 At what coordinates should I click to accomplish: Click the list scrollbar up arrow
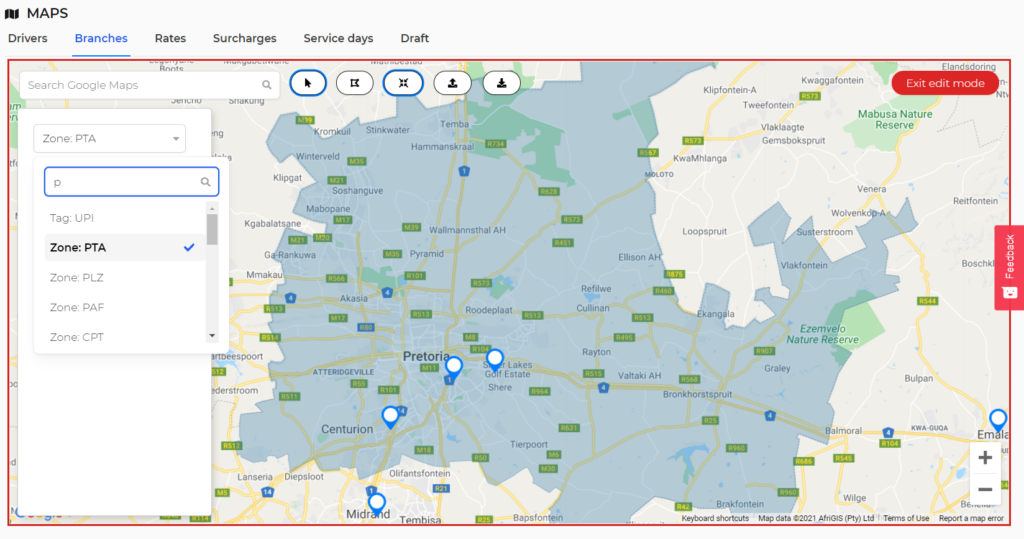pos(212,208)
